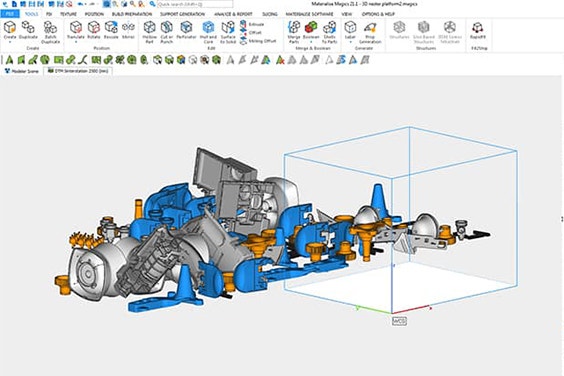Choose the Rotate tool
This screenshot has width=564, height=376.
[x=94, y=30]
